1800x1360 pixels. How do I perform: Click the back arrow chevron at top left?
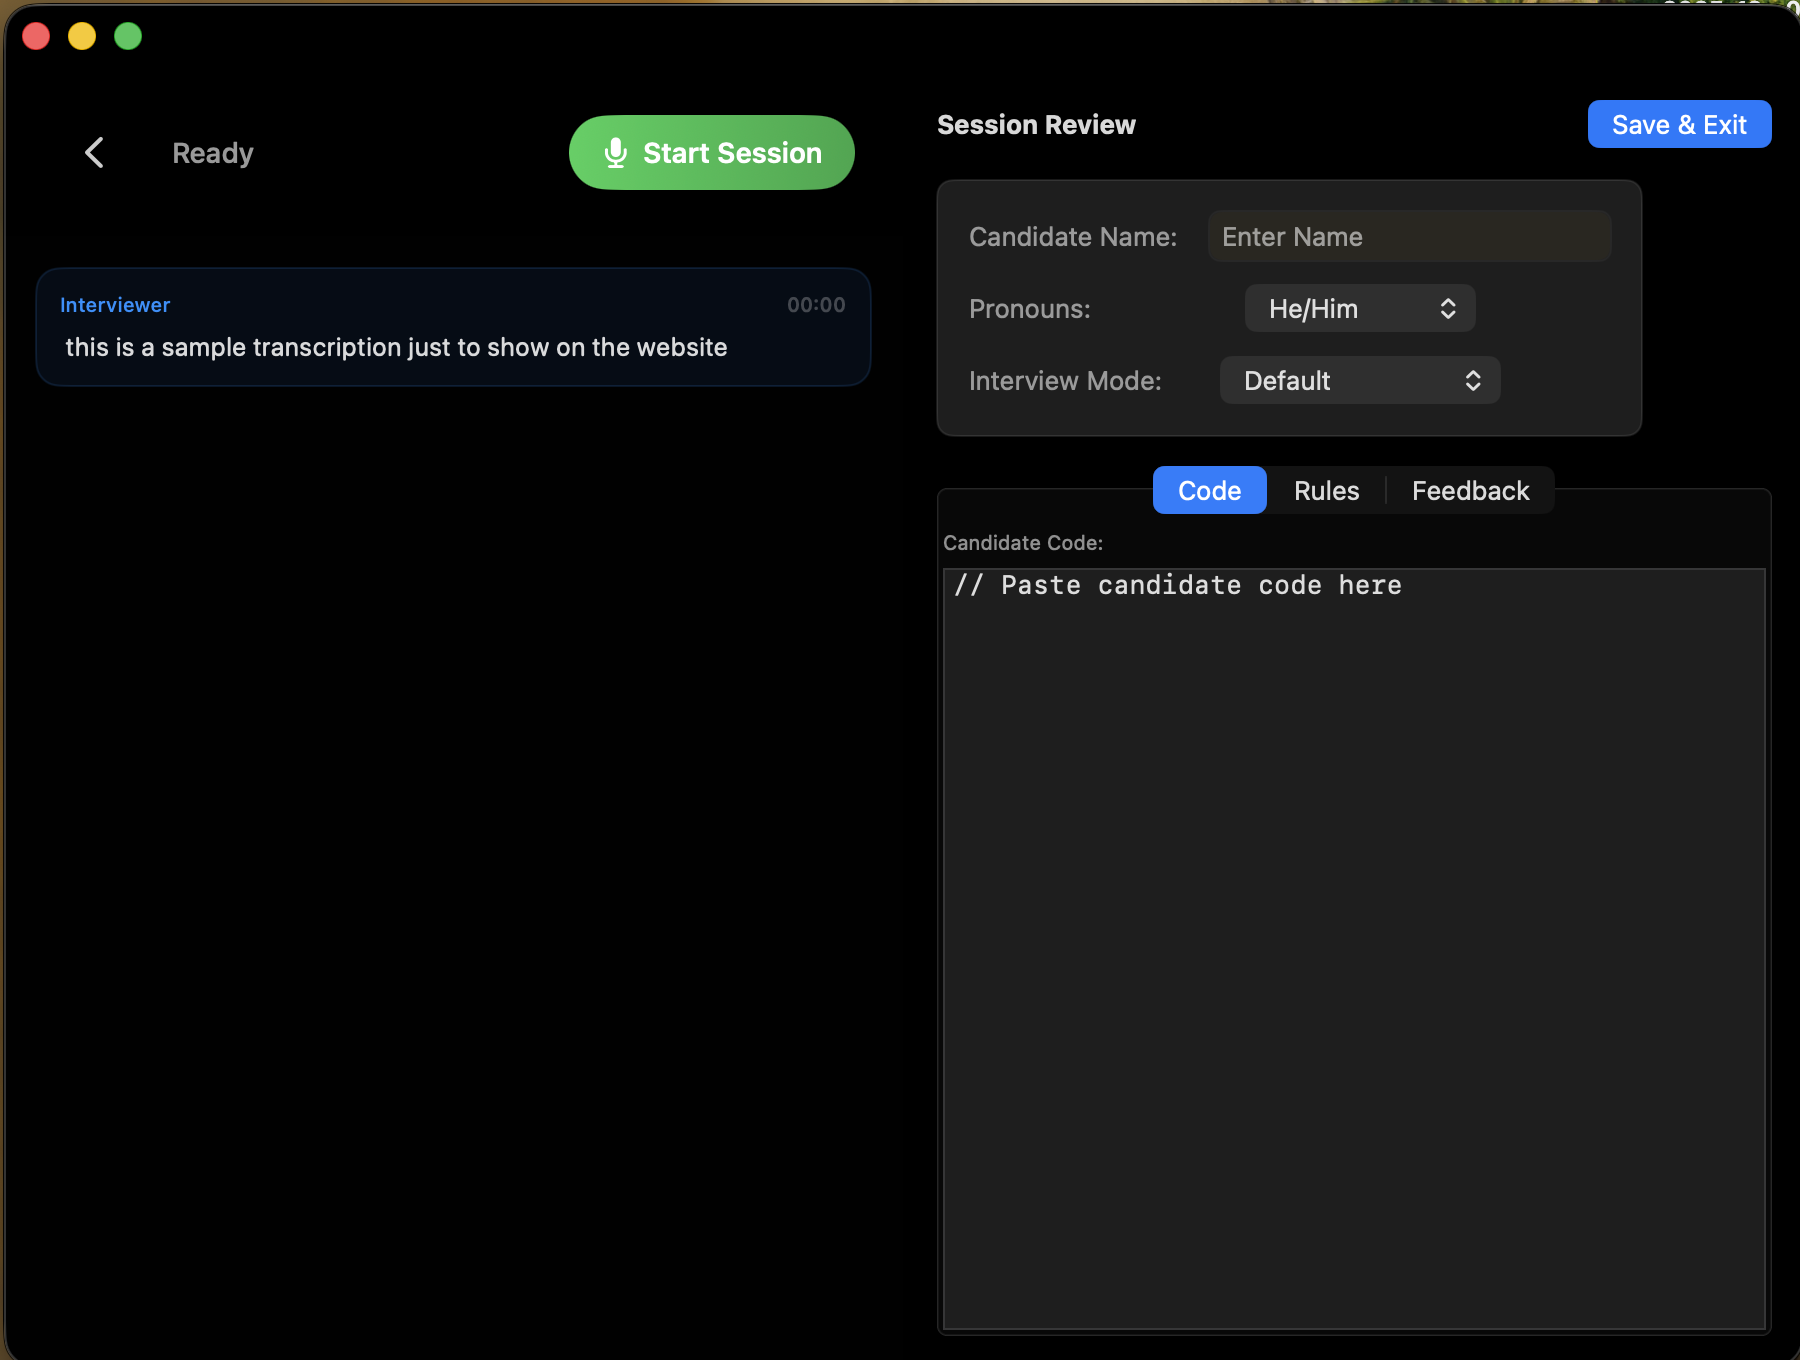point(93,152)
